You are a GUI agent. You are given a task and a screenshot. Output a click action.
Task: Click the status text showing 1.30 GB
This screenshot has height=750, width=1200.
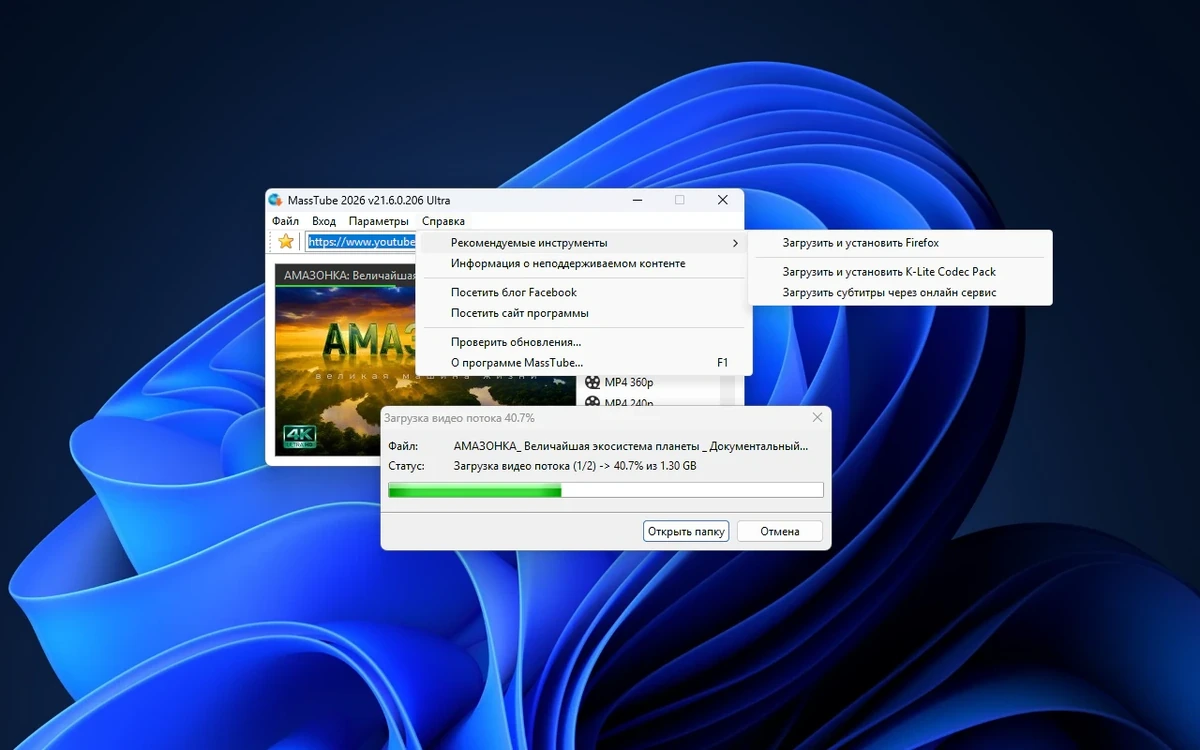coord(575,466)
